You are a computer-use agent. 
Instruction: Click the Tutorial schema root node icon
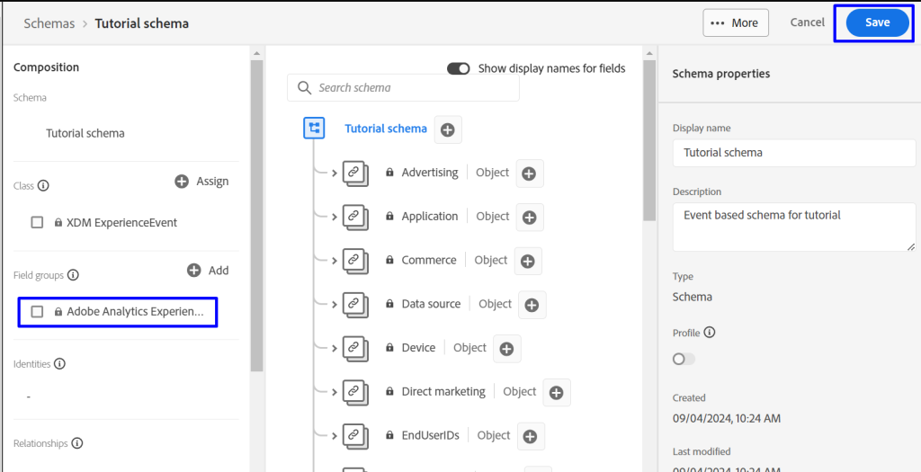coord(314,128)
